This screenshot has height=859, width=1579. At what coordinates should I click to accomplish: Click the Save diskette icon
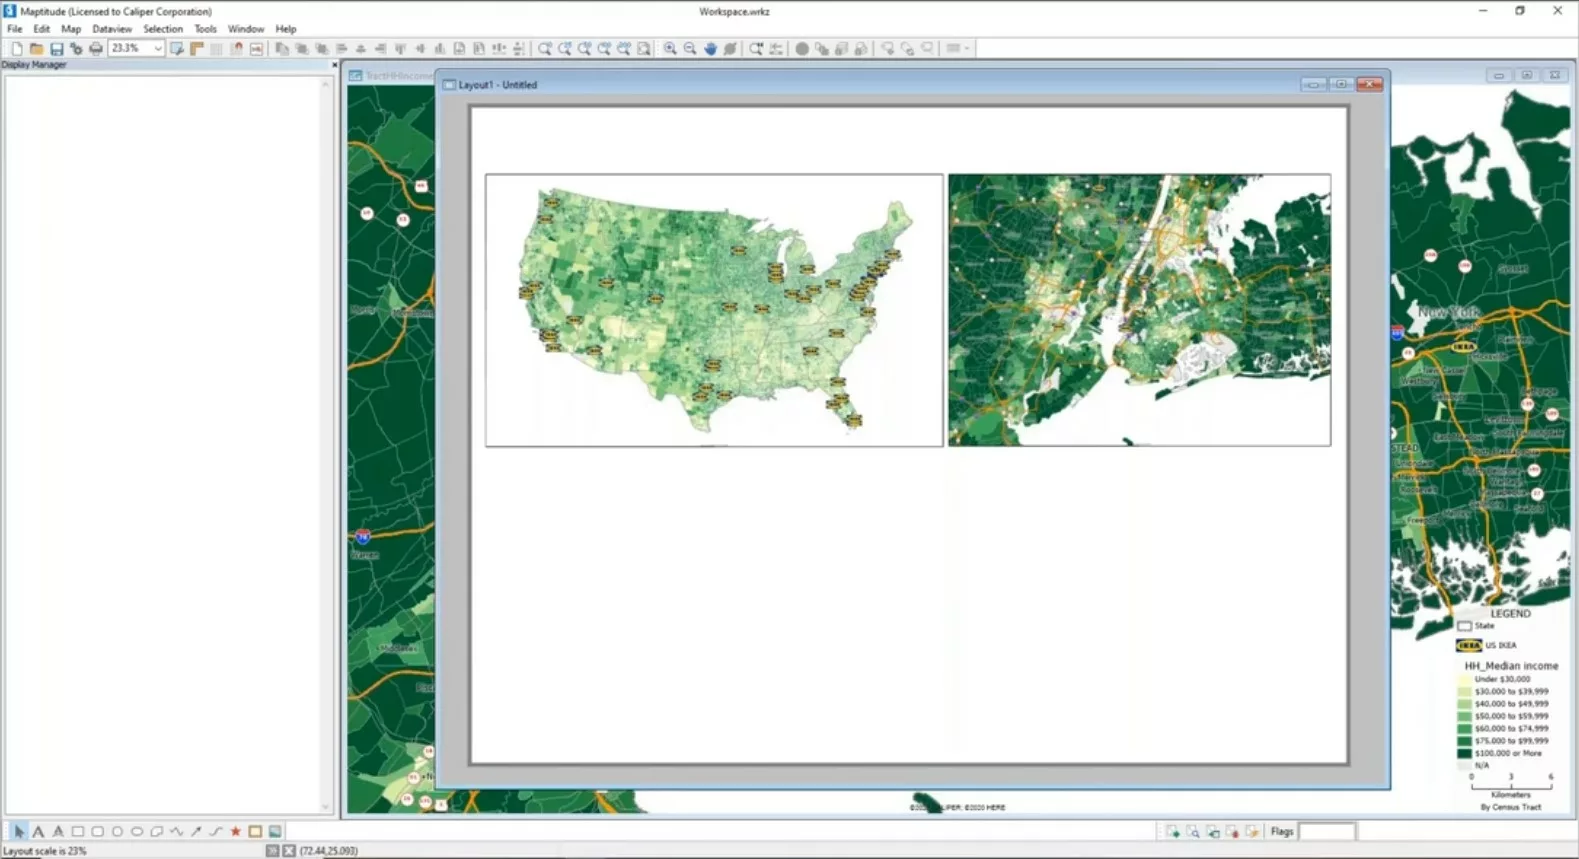tap(57, 48)
